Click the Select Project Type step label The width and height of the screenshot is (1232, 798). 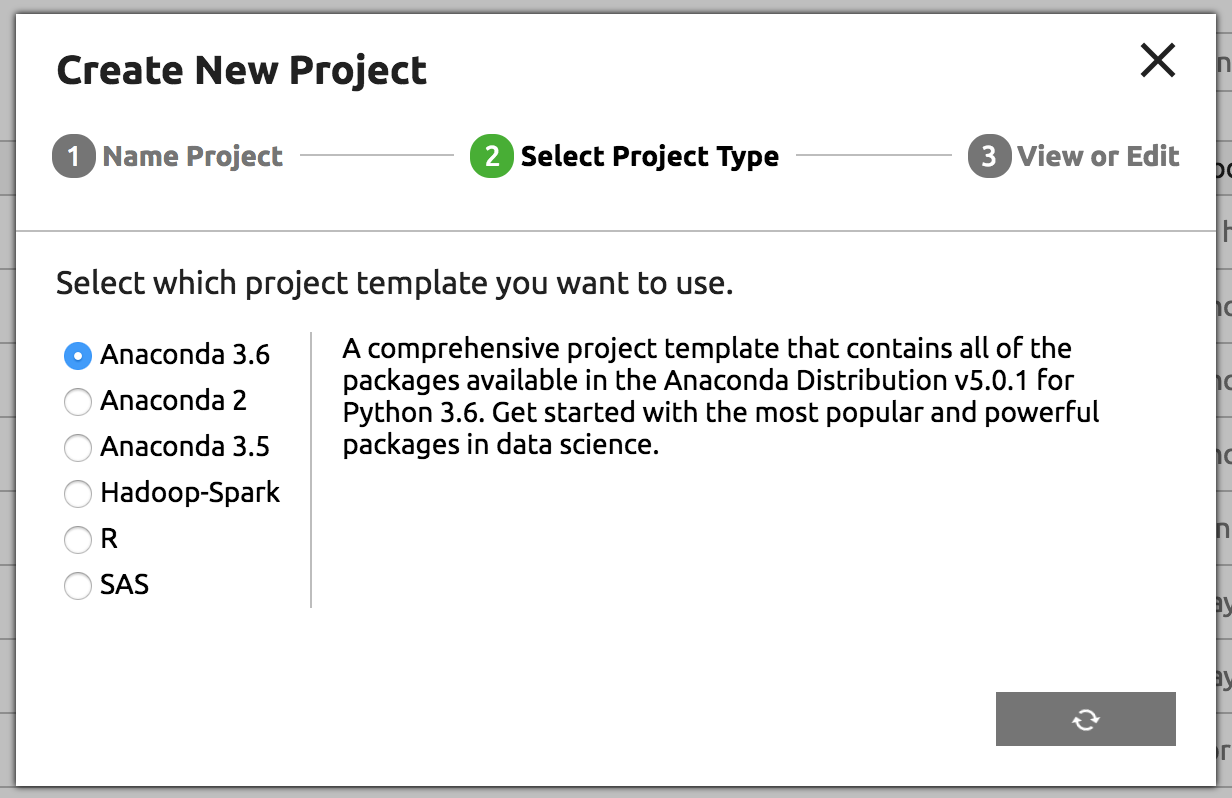[649, 157]
